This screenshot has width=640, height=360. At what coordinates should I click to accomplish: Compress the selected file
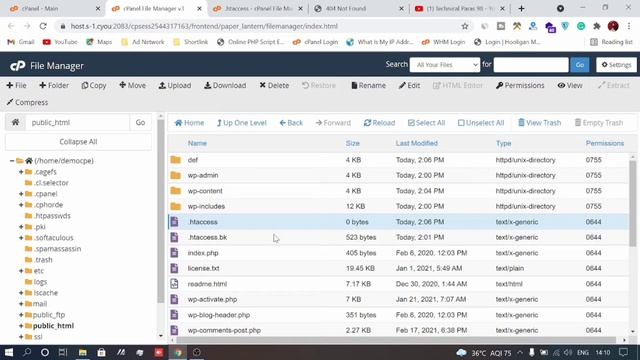click(x=27, y=102)
